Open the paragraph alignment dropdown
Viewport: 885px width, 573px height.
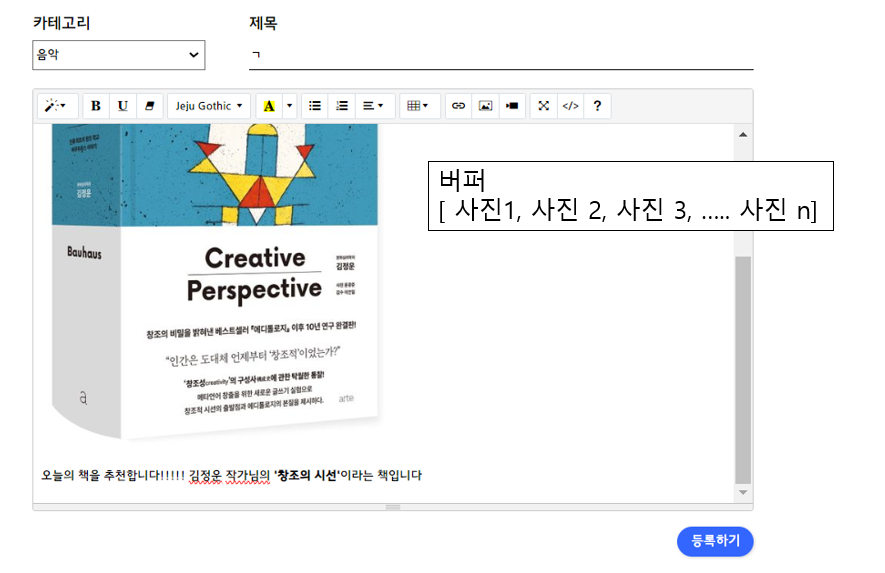click(373, 106)
